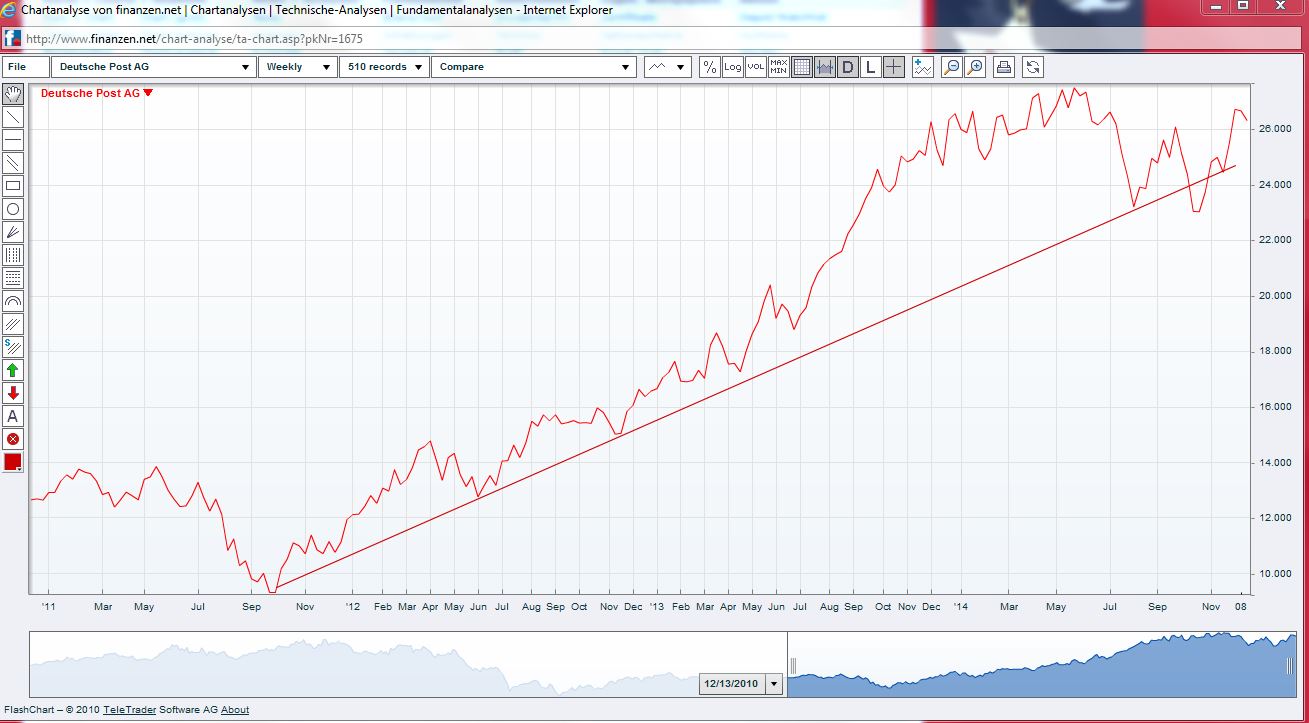Click the red delete drawings icon
The image size is (1309, 723).
tap(13, 439)
